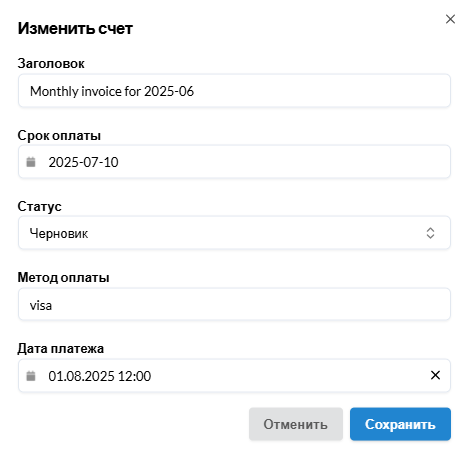Click the calendar icon in Дата платежа
The width and height of the screenshot is (468, 457).
(31, 376)
